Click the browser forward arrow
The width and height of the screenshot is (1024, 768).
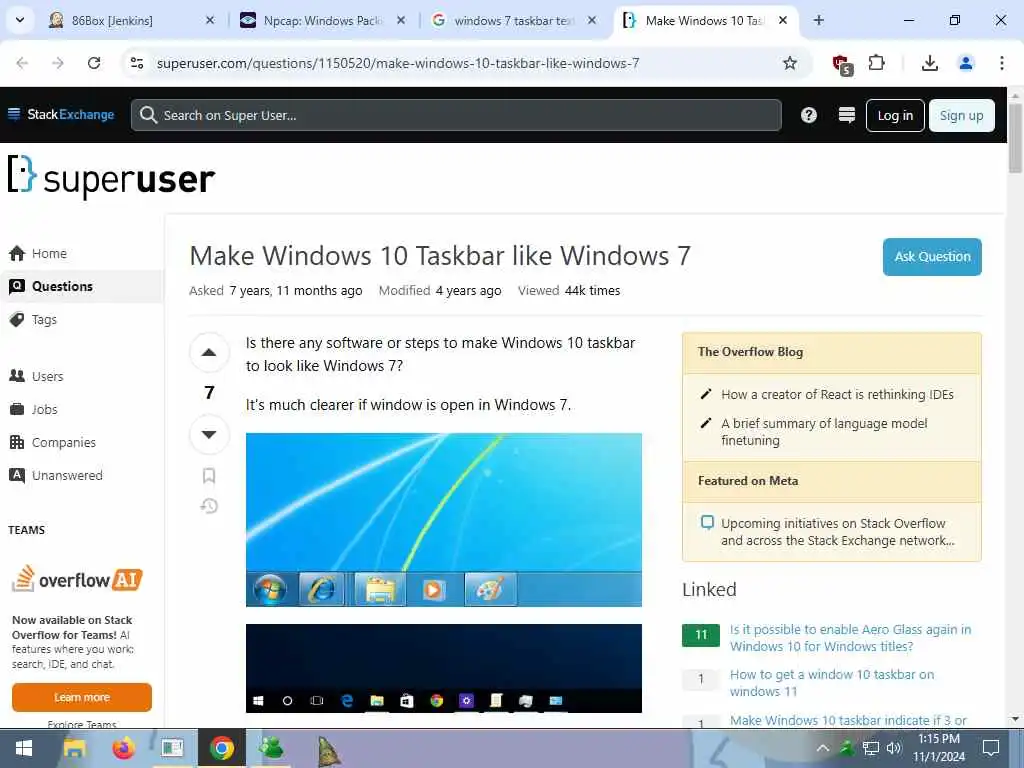point(58,63)
